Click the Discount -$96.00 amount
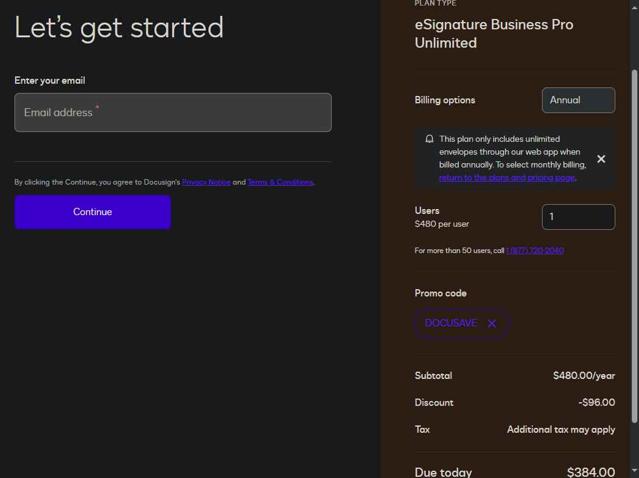Image resolution: width=639 pixels, height=478 pixels. click(x=596, y=403)
